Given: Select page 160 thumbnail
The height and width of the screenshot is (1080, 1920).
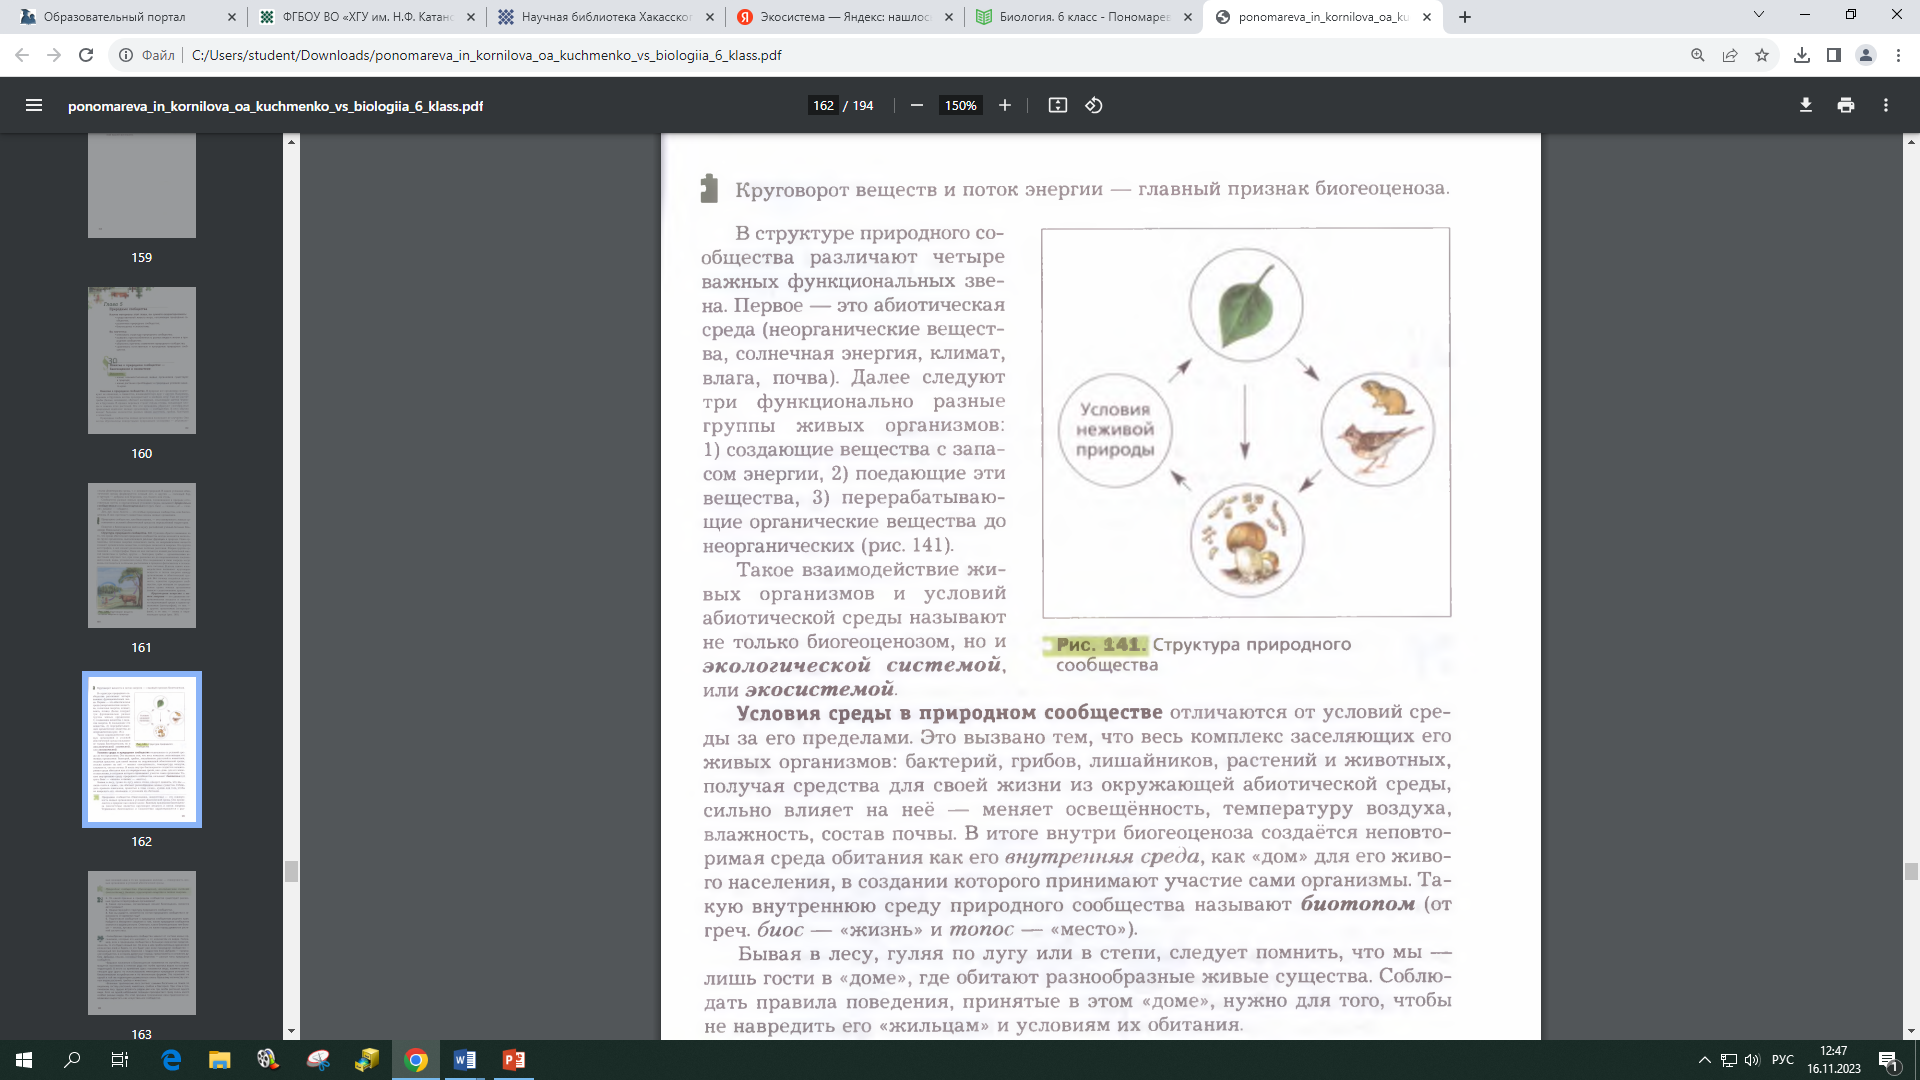Looking at the screenshot, I should (x=142, y=360).
